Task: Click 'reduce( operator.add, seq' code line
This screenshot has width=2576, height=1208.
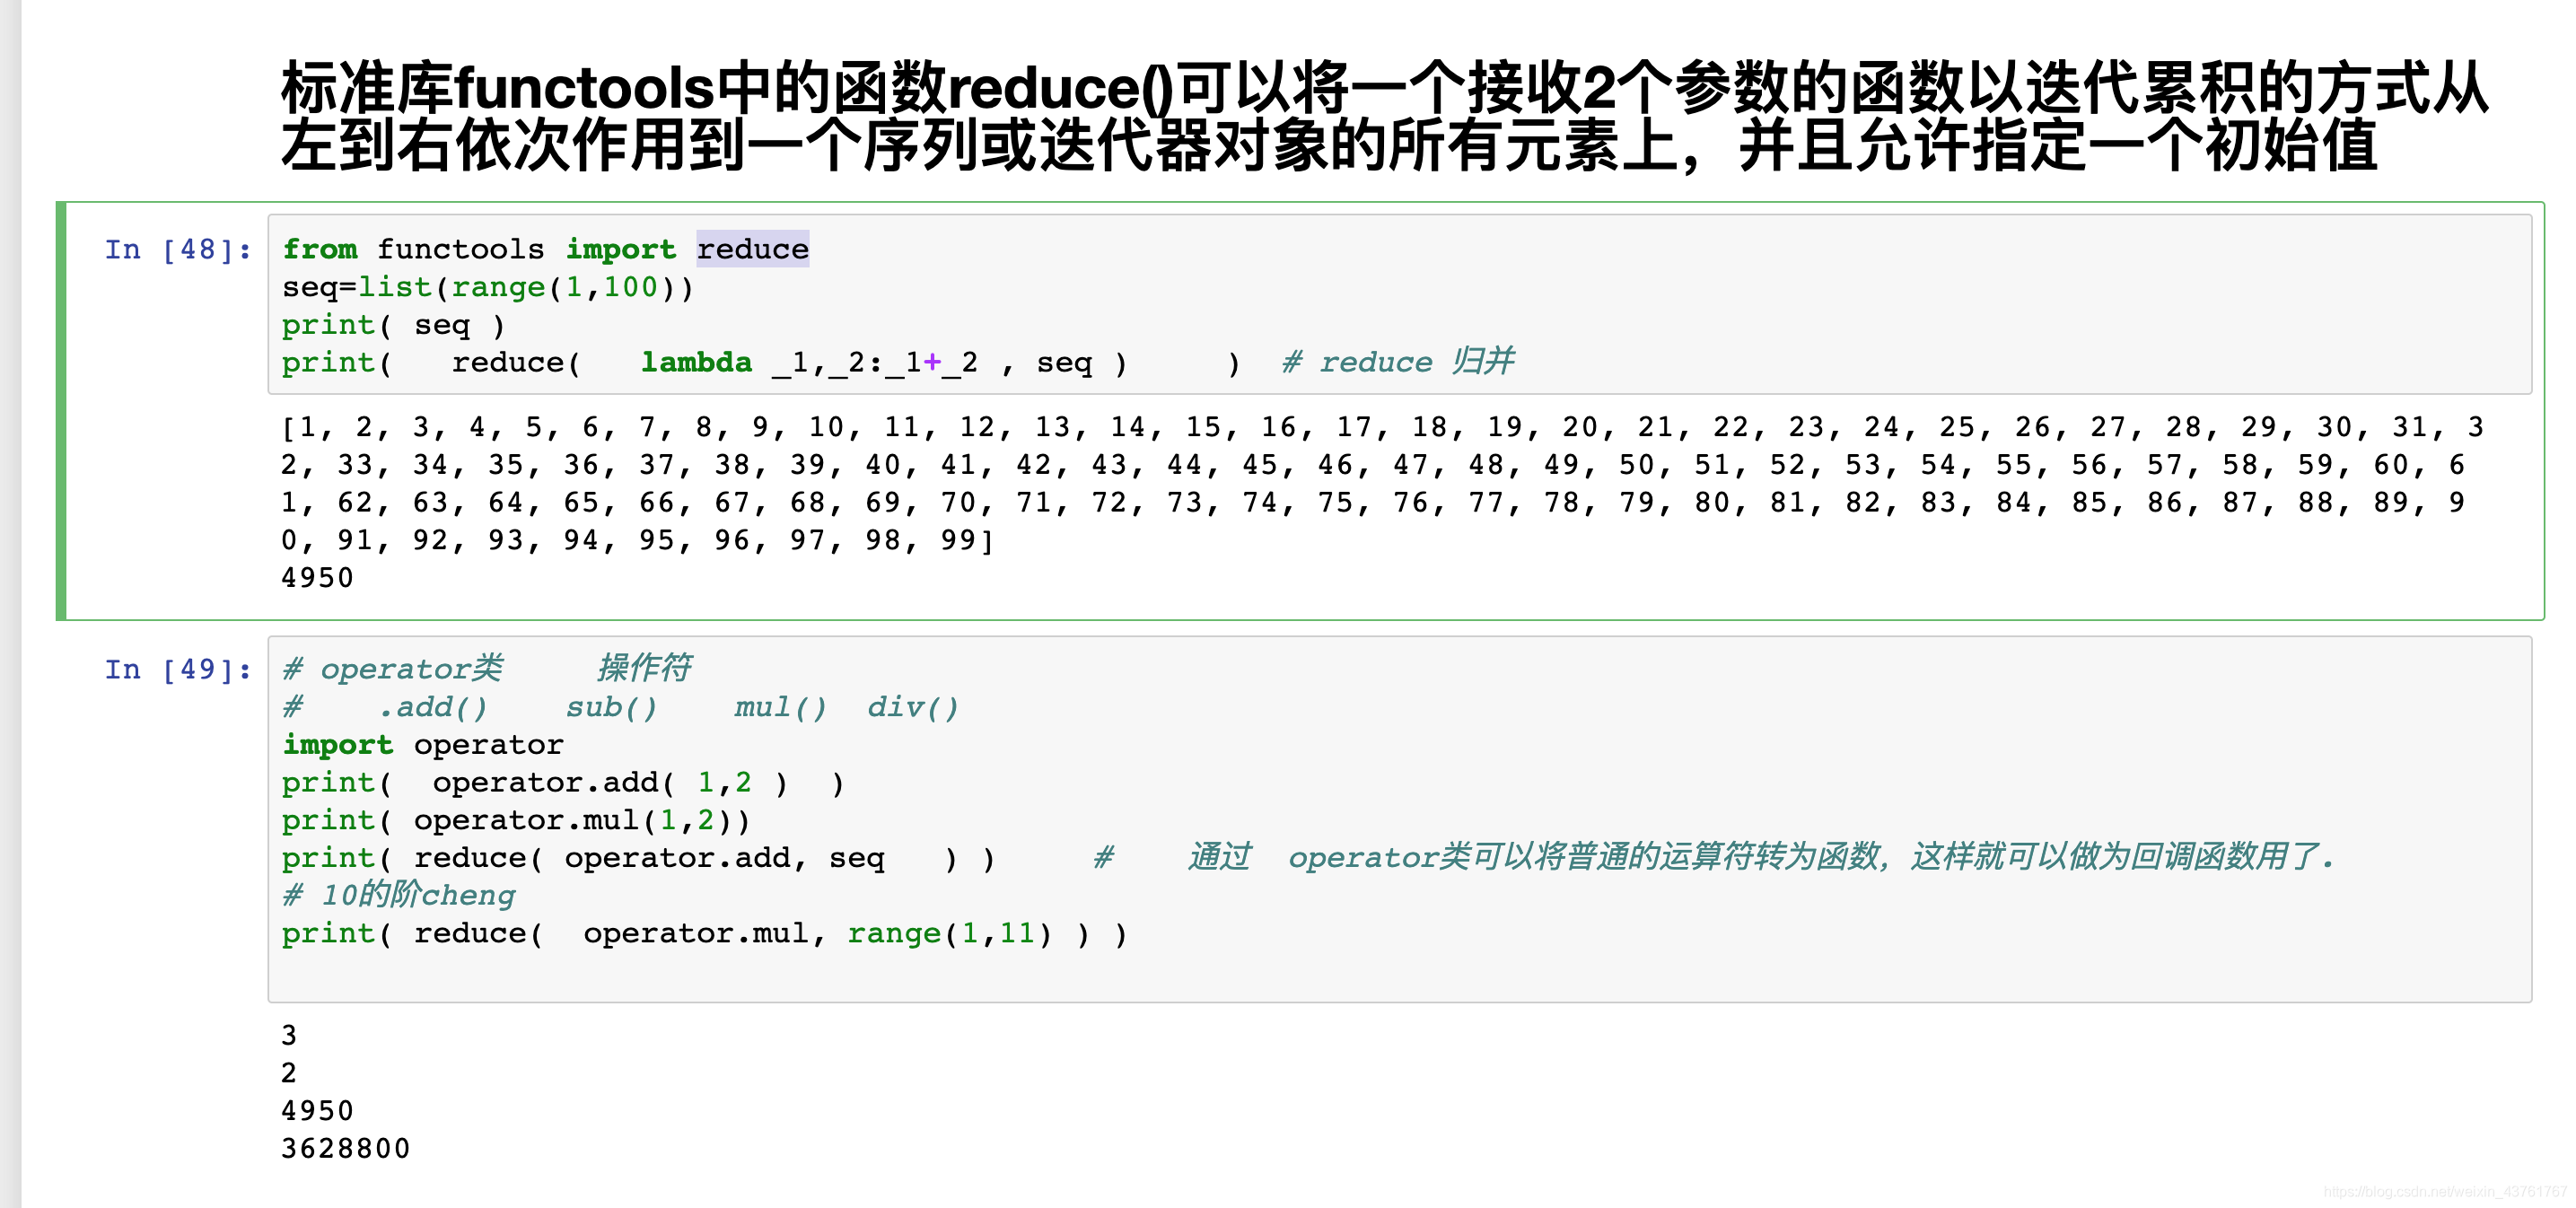Action: point(638,858)
